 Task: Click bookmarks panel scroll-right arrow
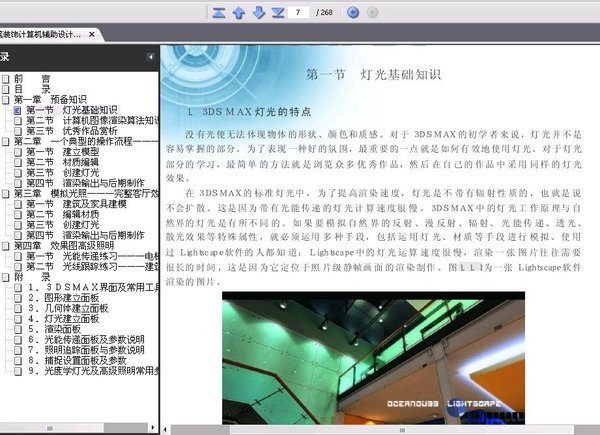[153, 428]
